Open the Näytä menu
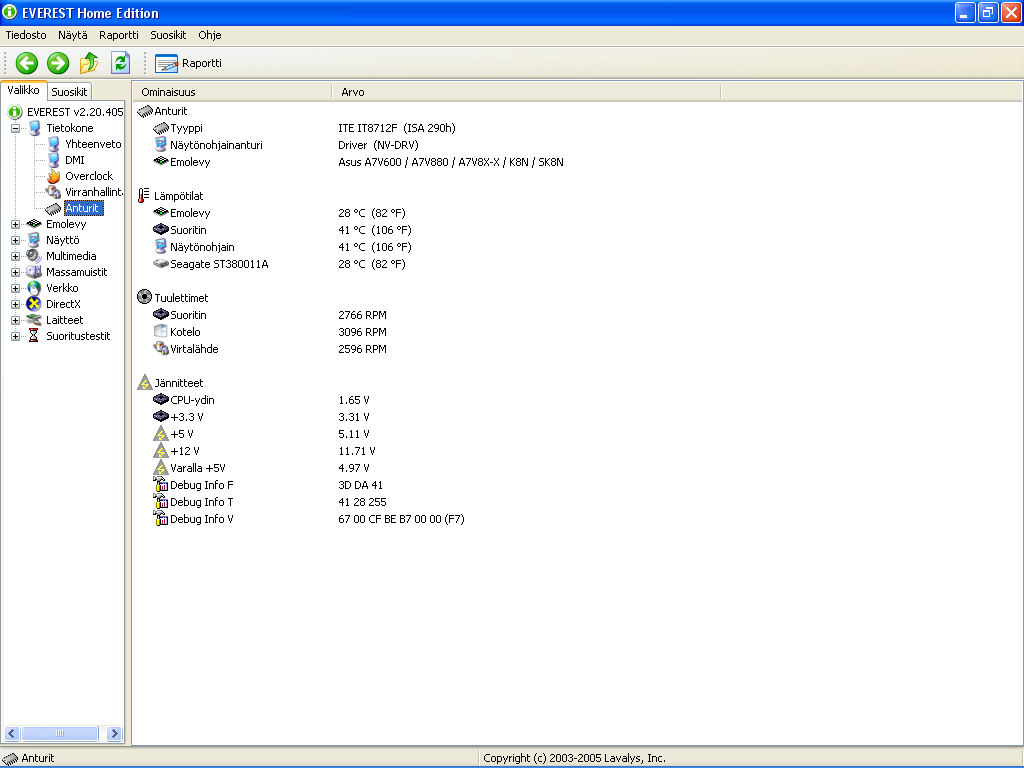Viewport: 1024px width, 768px height. click(x=72, y=35)
